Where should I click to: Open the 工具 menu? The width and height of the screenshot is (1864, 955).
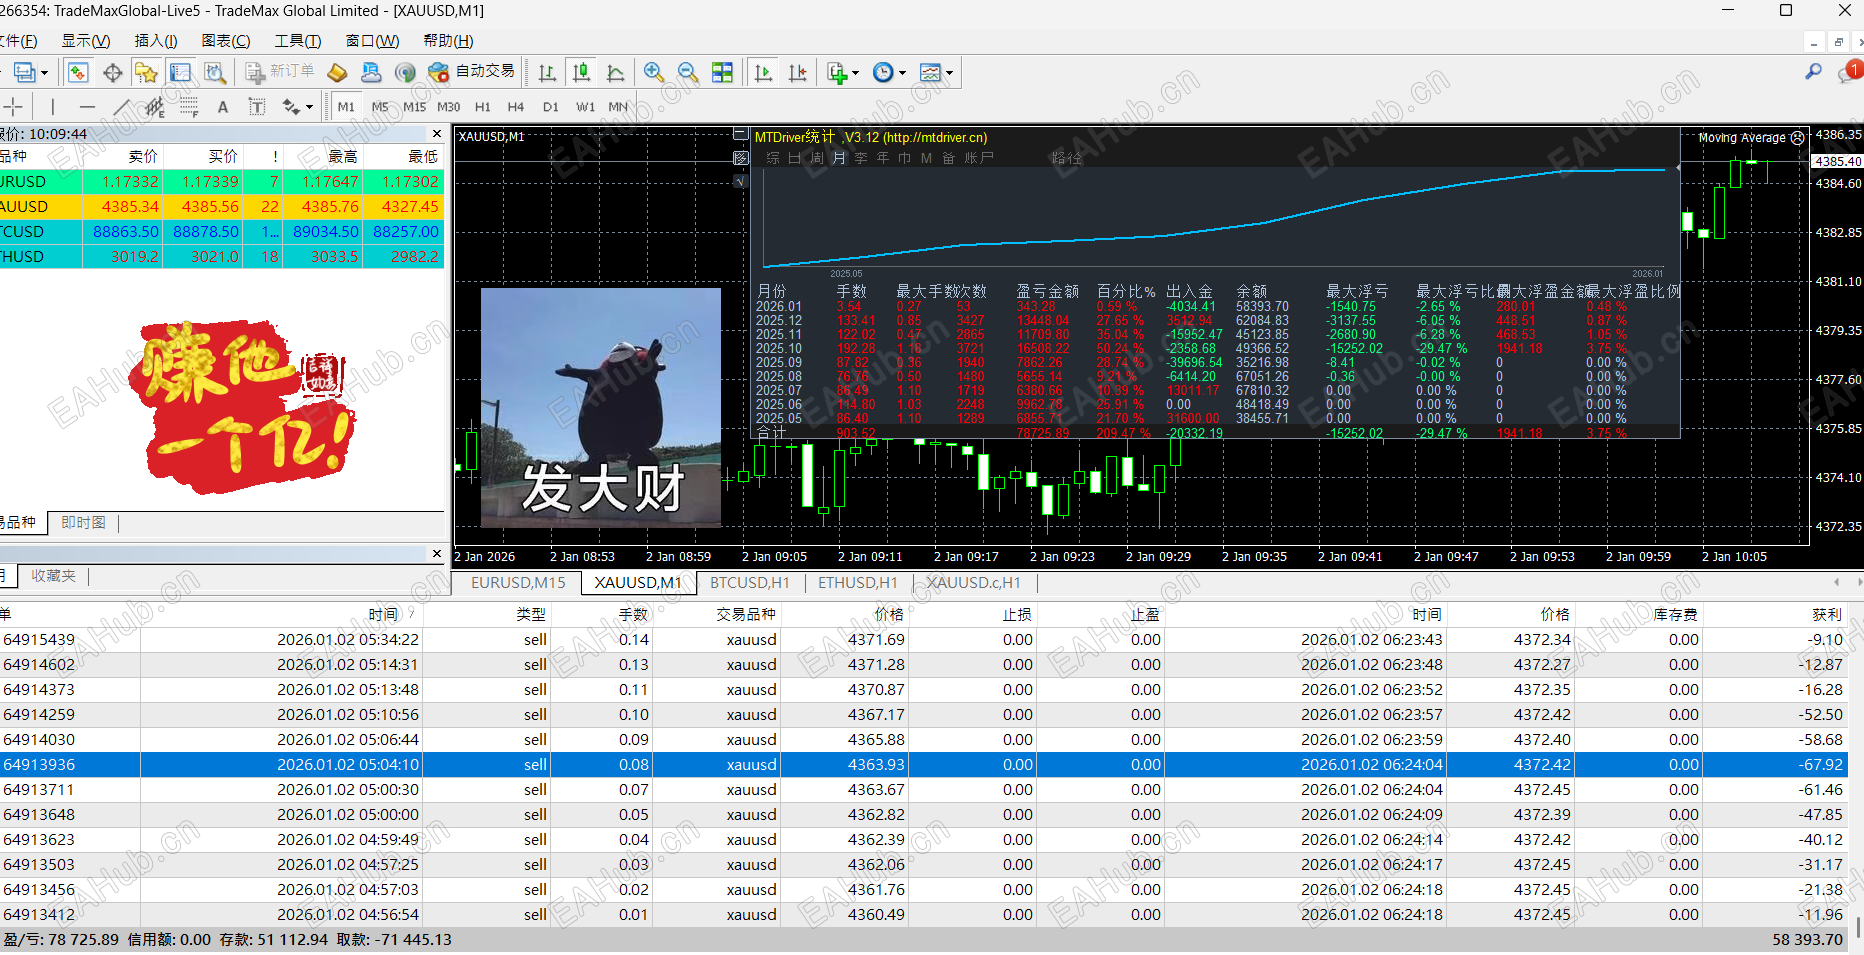(x=297, y=41)
